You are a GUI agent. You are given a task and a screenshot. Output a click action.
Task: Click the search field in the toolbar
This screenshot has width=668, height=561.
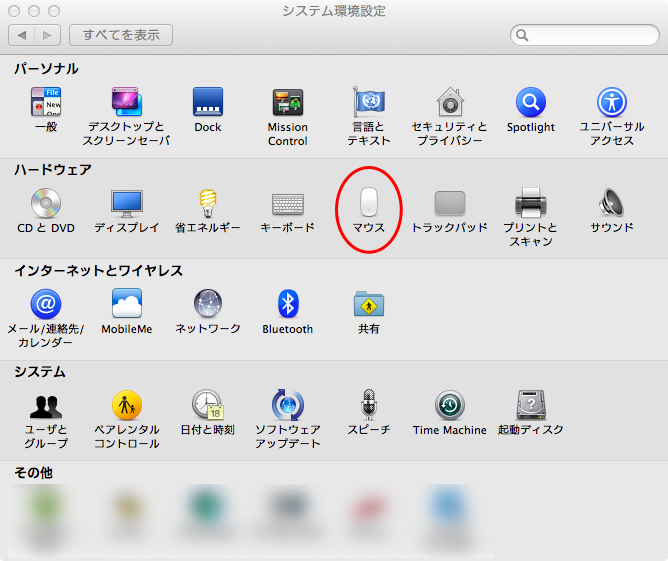coord(588,35)
